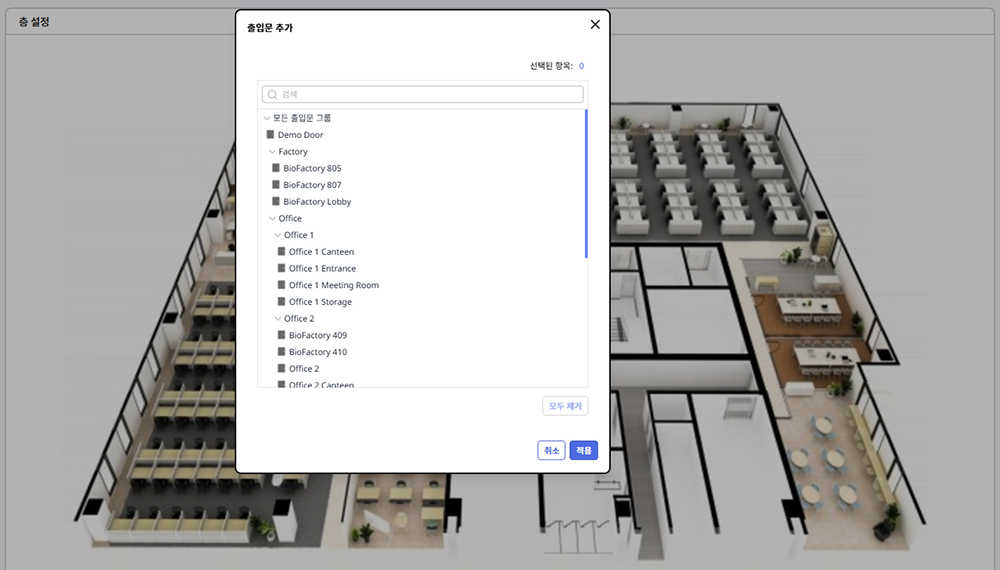Image resolution: width=1000 pixels, height=570 pixels.
Task: Collapse the Office 1 subgroup chevron
Action: (x=278, y=235)
